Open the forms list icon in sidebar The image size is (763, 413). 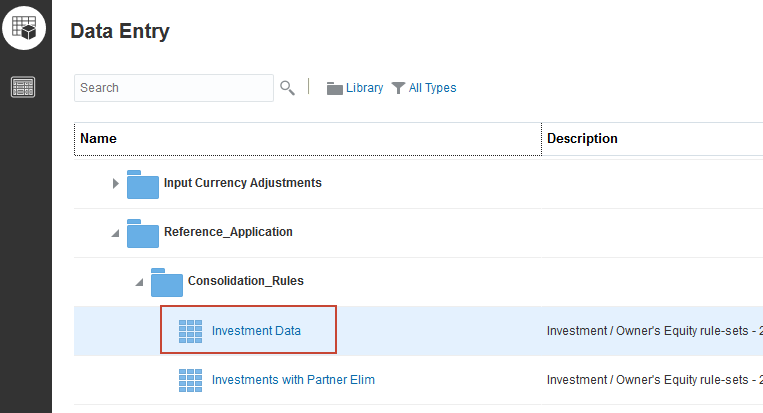coord(24,87)
